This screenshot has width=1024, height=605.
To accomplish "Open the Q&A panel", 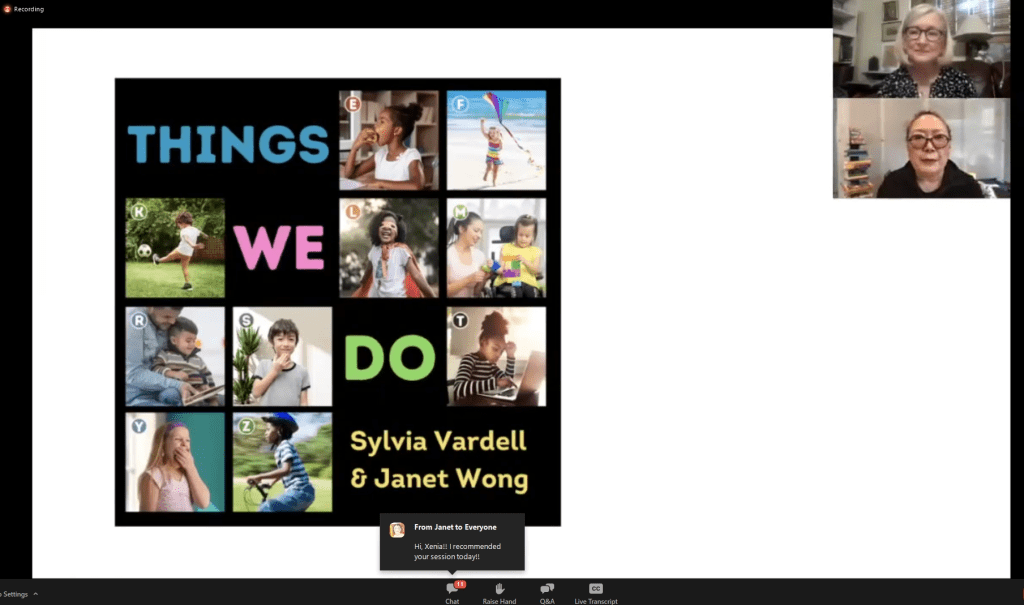I will 547,592.
